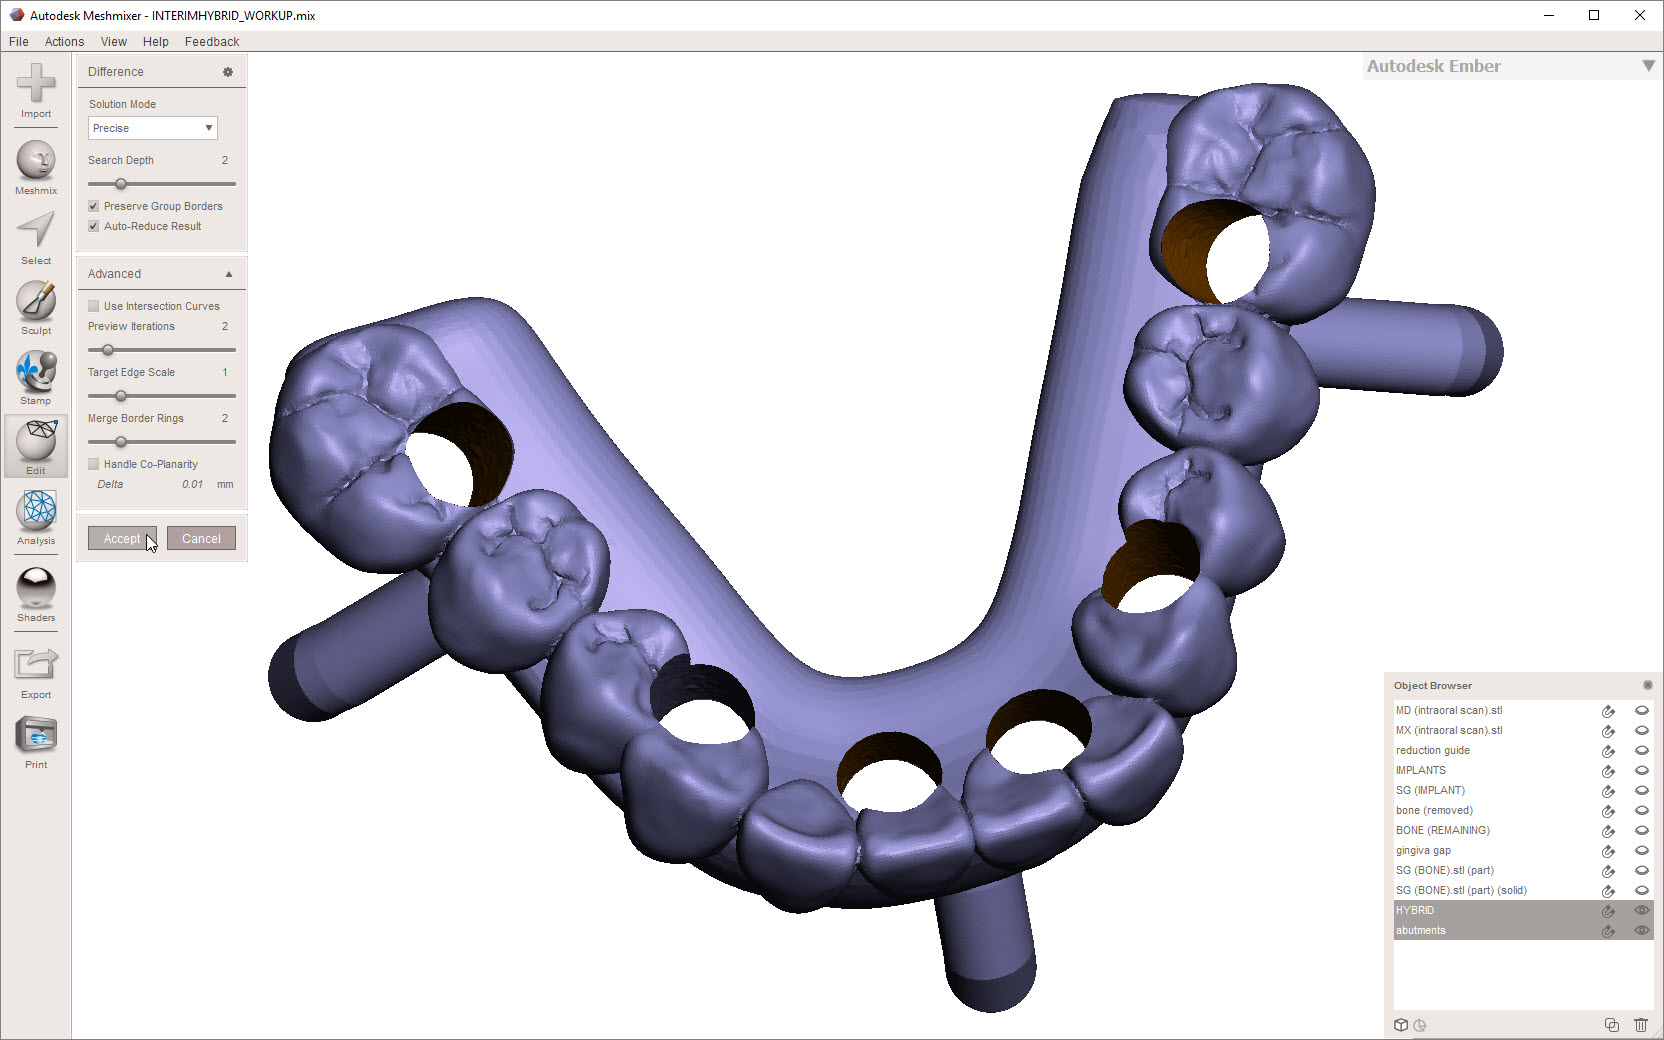
Task: Click the Search Depth value 2
Action: point(225,160)
